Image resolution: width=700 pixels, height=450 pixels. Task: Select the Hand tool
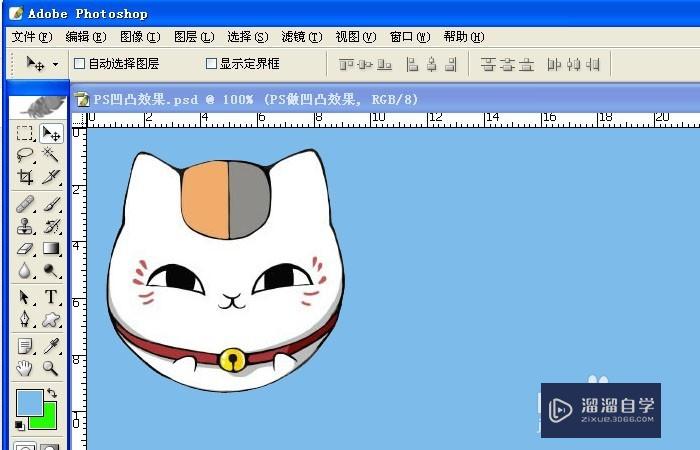coord(25,368)
